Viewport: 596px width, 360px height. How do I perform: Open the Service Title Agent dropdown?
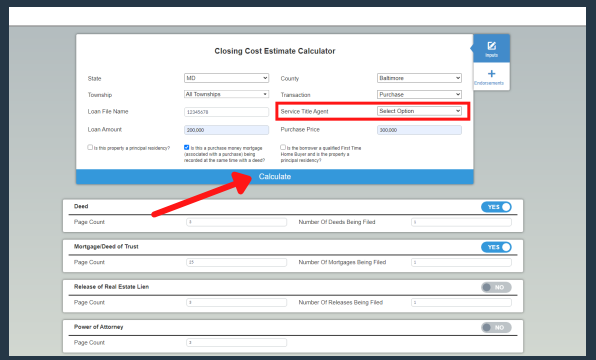419,111
